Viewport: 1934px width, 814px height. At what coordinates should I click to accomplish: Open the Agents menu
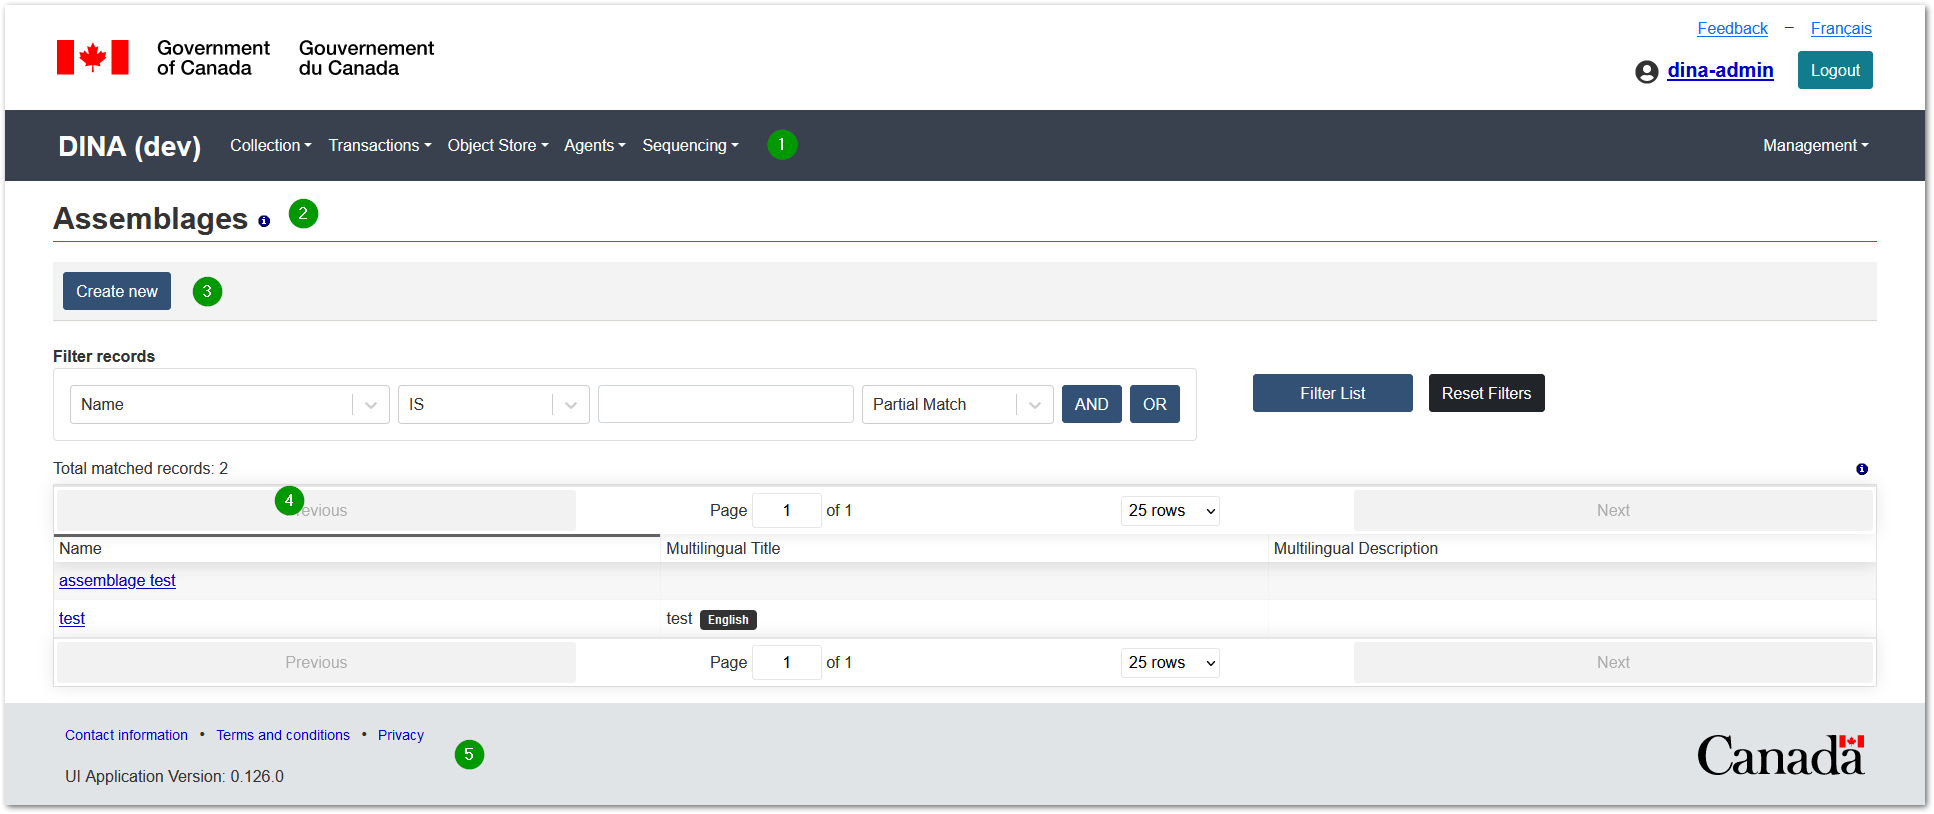click(x=595, y=146)
